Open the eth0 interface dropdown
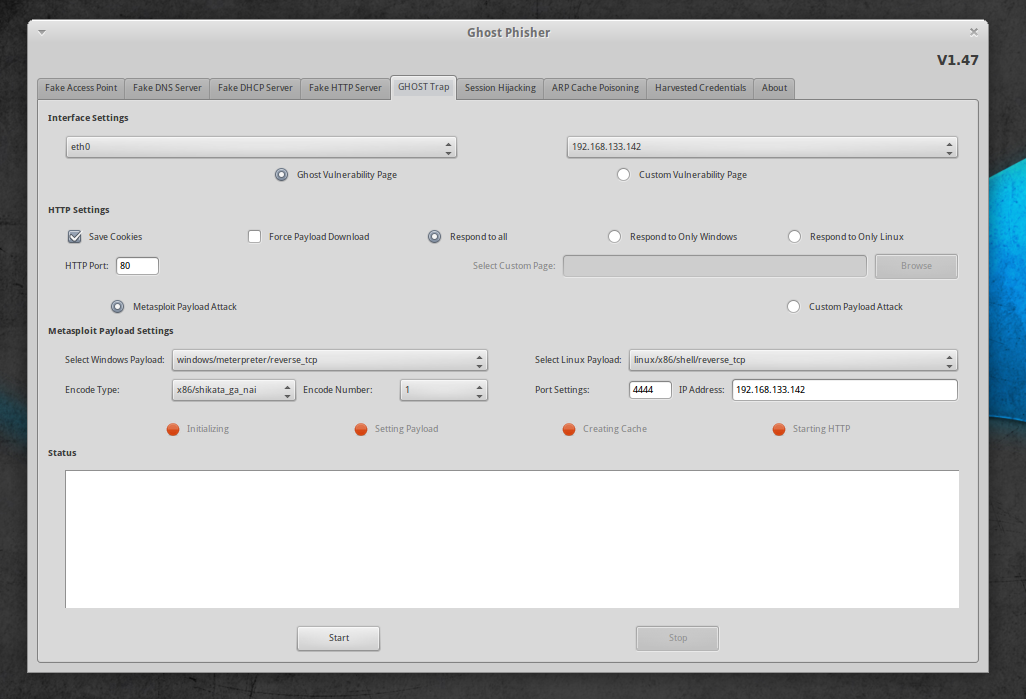The height and width of the screenshot is (699, 1026). [261, 147]
